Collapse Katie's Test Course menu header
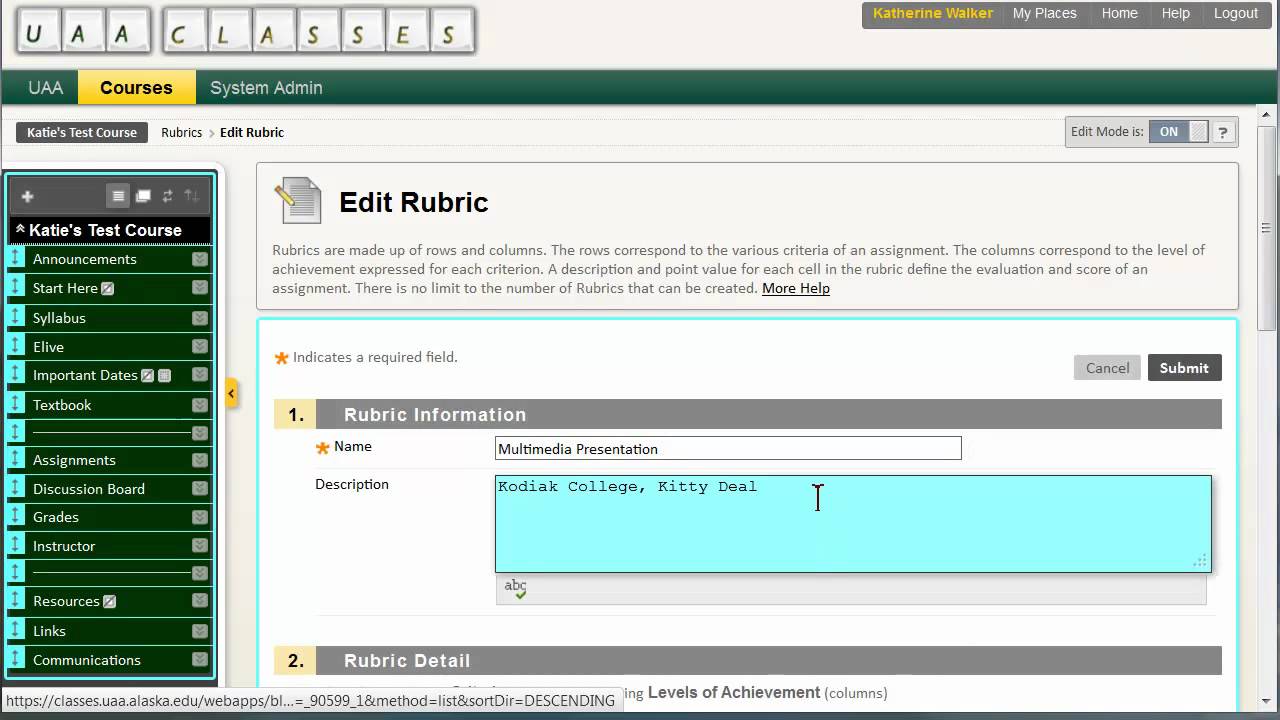Screen dimensions: 1280x720 click(20, 229)
